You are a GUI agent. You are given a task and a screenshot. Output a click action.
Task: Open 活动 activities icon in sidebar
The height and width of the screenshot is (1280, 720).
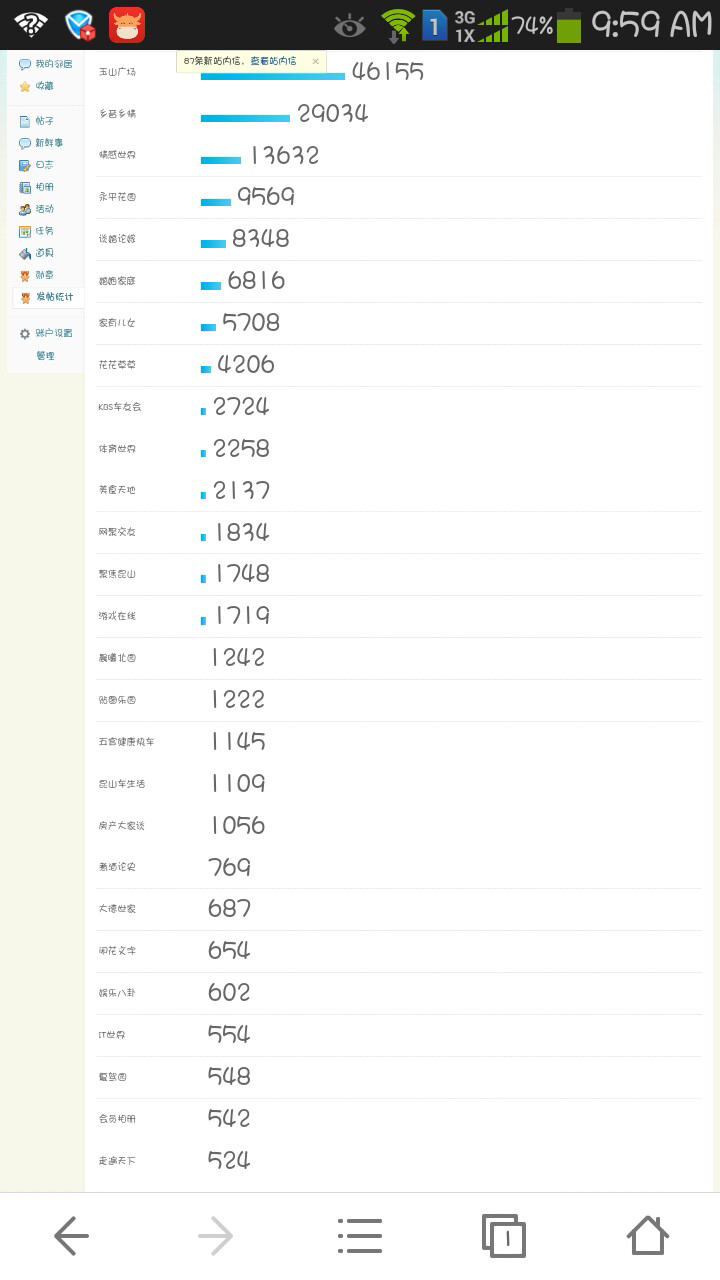[x=25, y=209]
